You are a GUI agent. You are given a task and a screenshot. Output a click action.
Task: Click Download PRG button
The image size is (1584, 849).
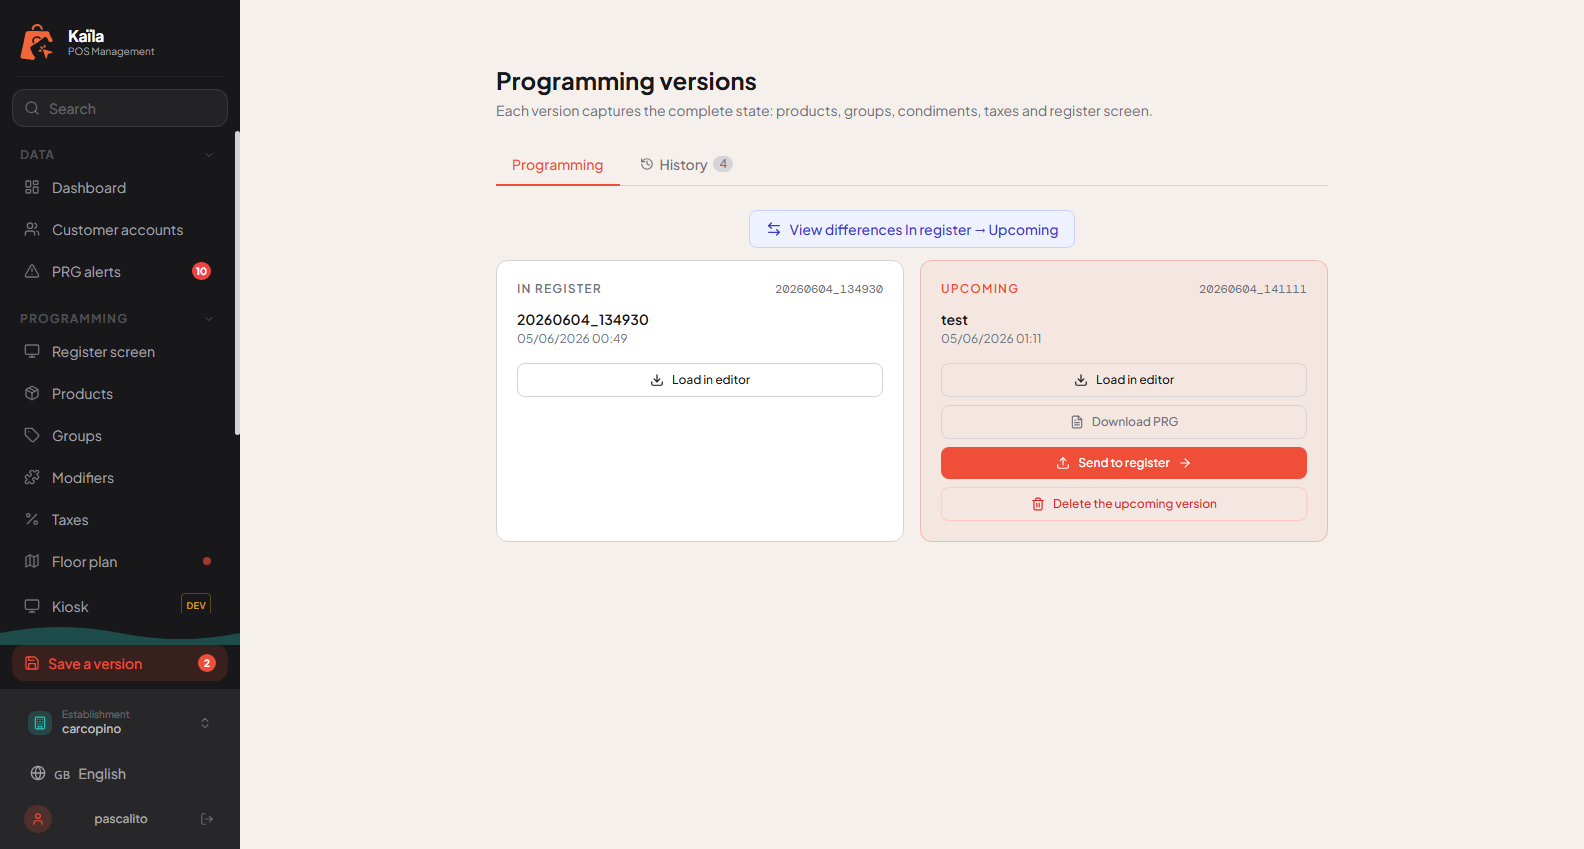[1124, 422]
